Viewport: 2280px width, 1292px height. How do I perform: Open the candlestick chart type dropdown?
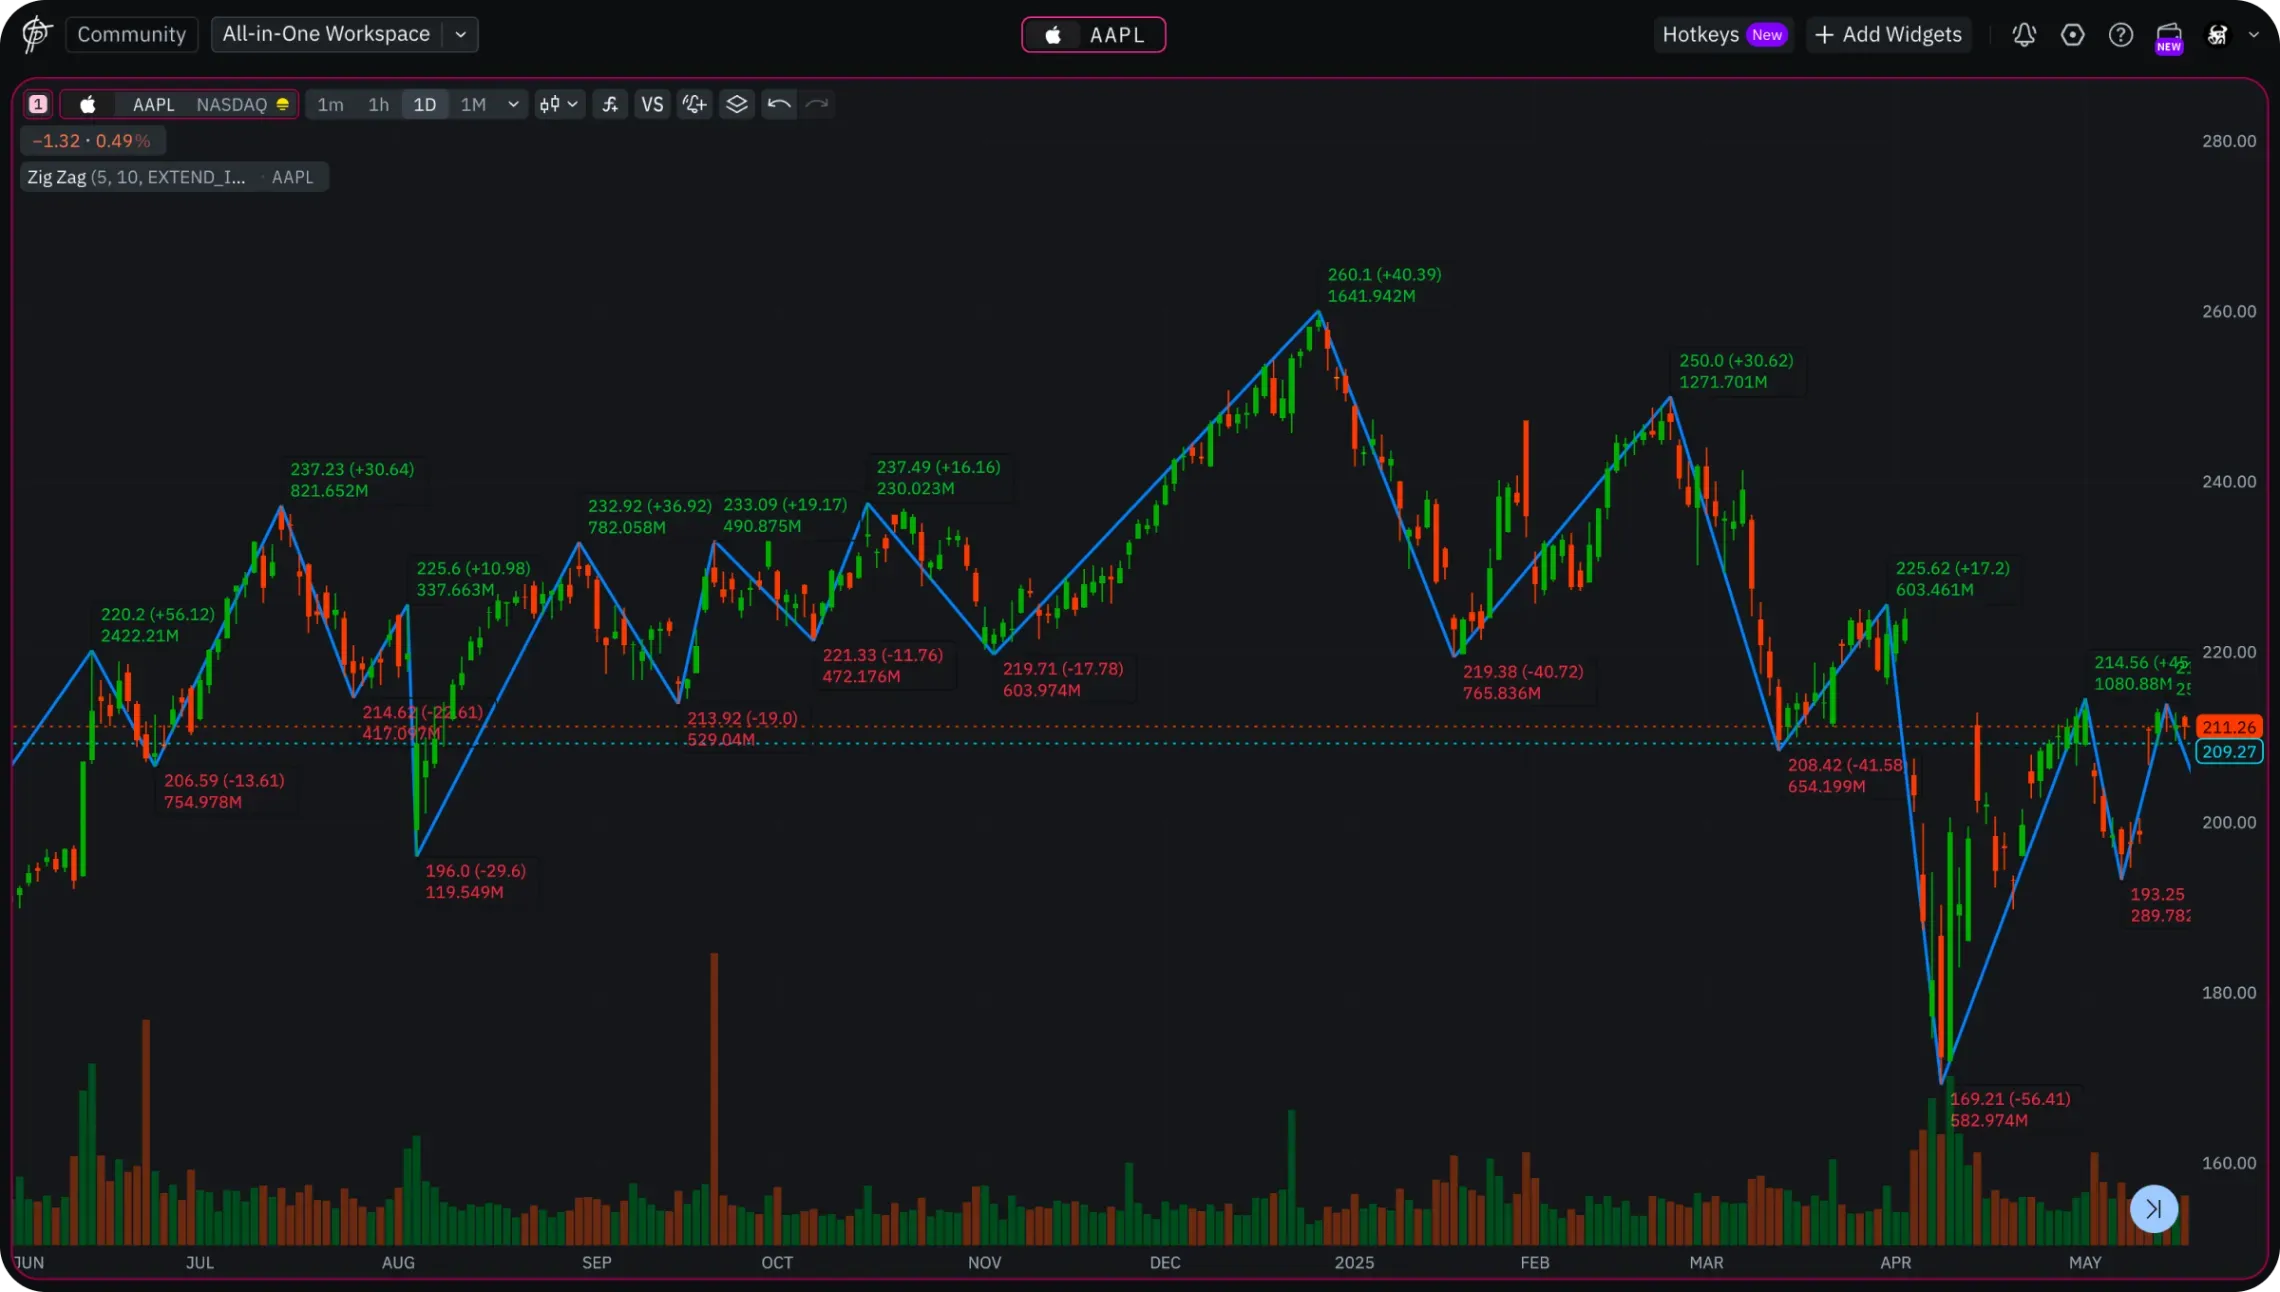coord(558,104)
